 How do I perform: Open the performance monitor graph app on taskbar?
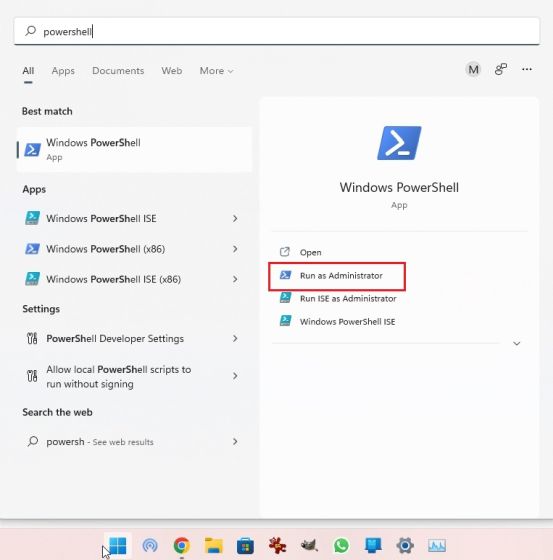(x=437, y=546)
